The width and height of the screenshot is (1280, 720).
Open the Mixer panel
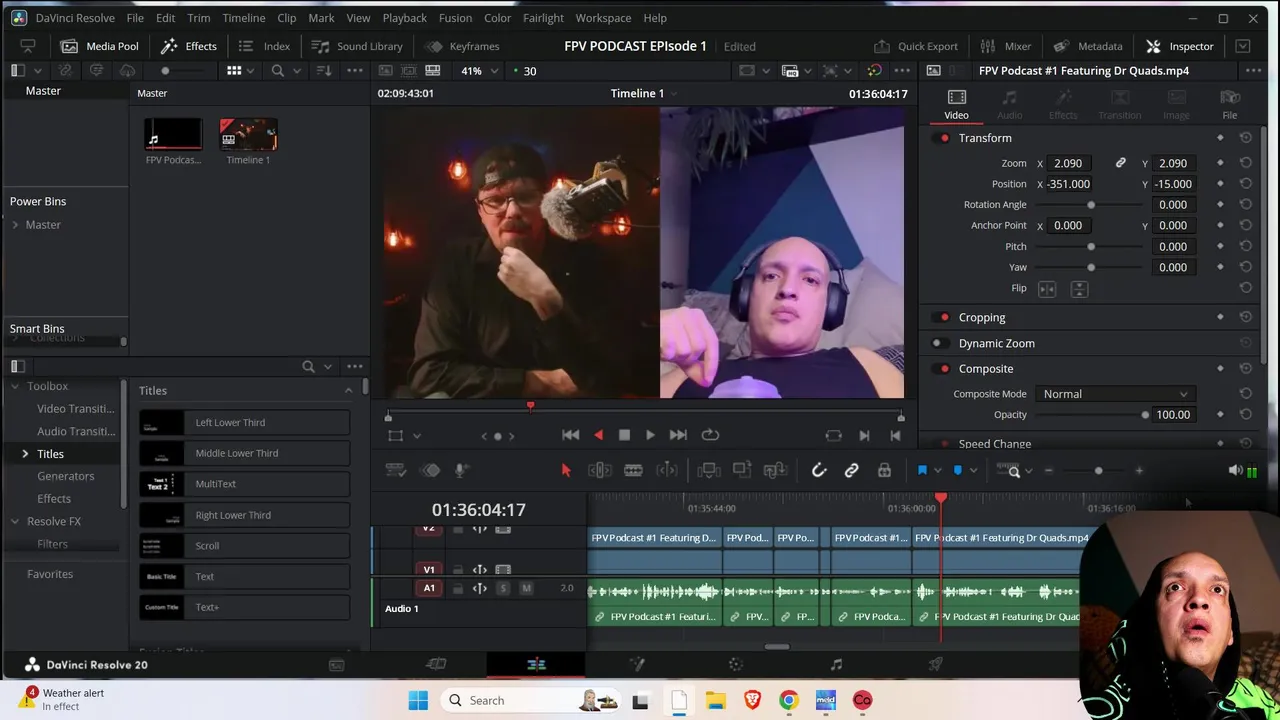coord(1005,46)
